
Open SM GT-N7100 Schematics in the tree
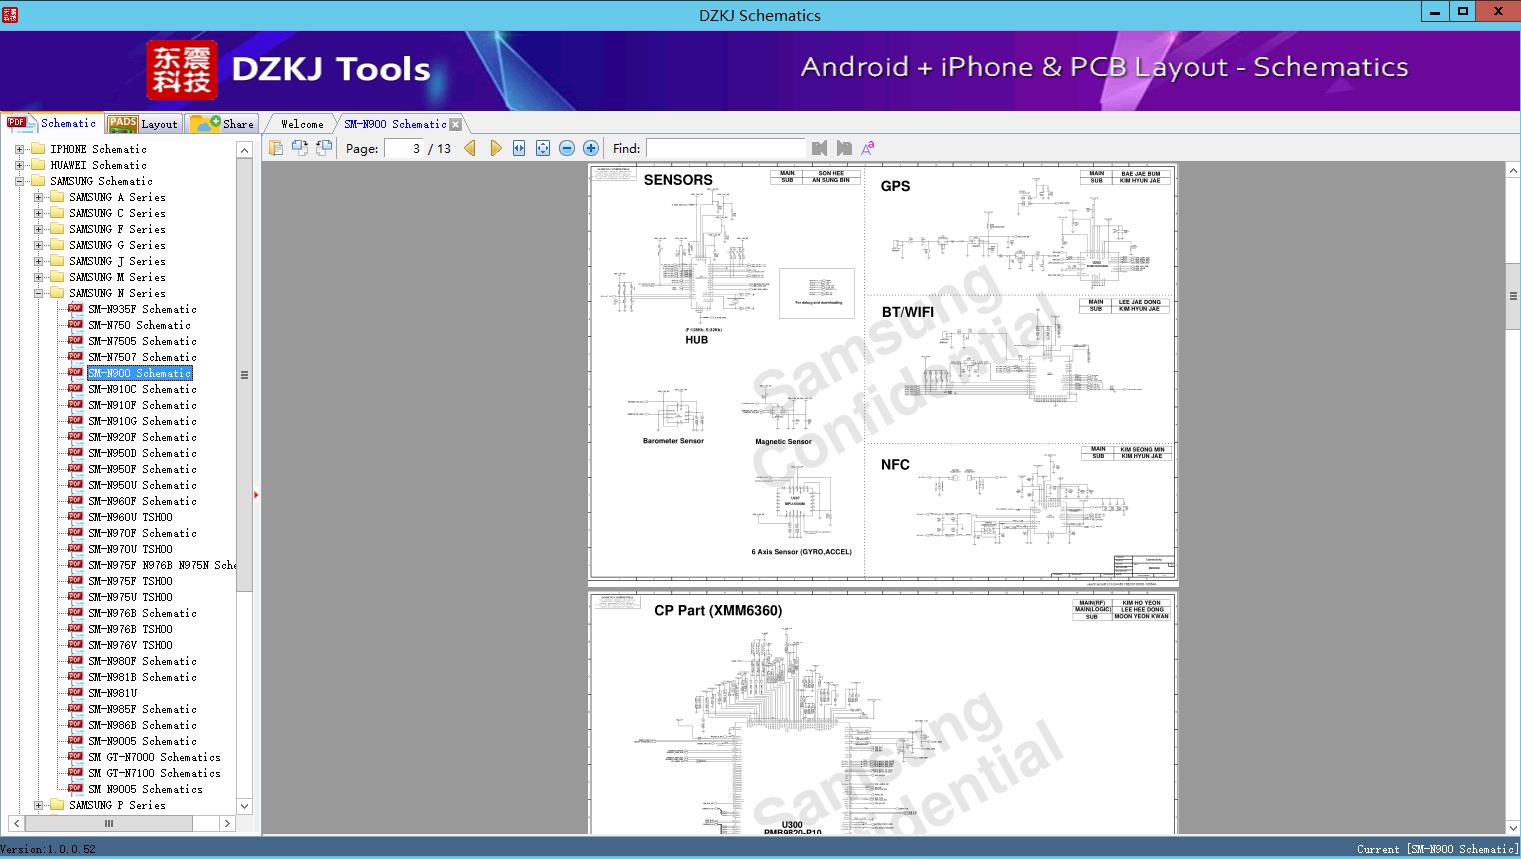pyautogui.click(x=154, y=773)
